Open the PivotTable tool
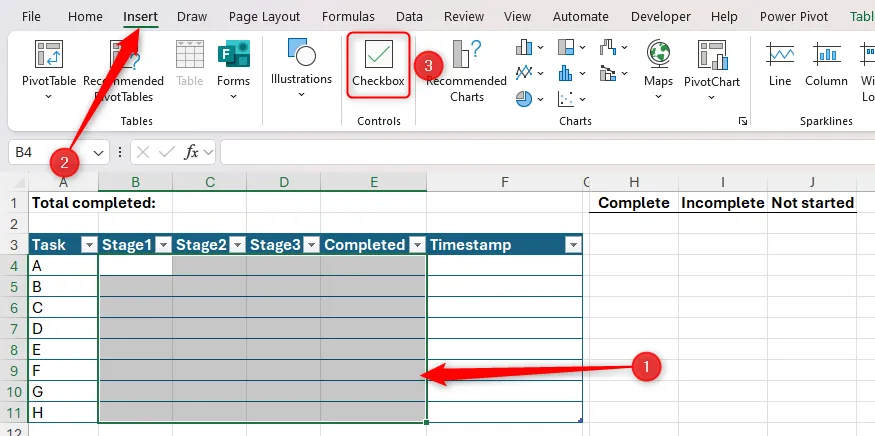The image size is (875, 436). (x=48, y=64)
